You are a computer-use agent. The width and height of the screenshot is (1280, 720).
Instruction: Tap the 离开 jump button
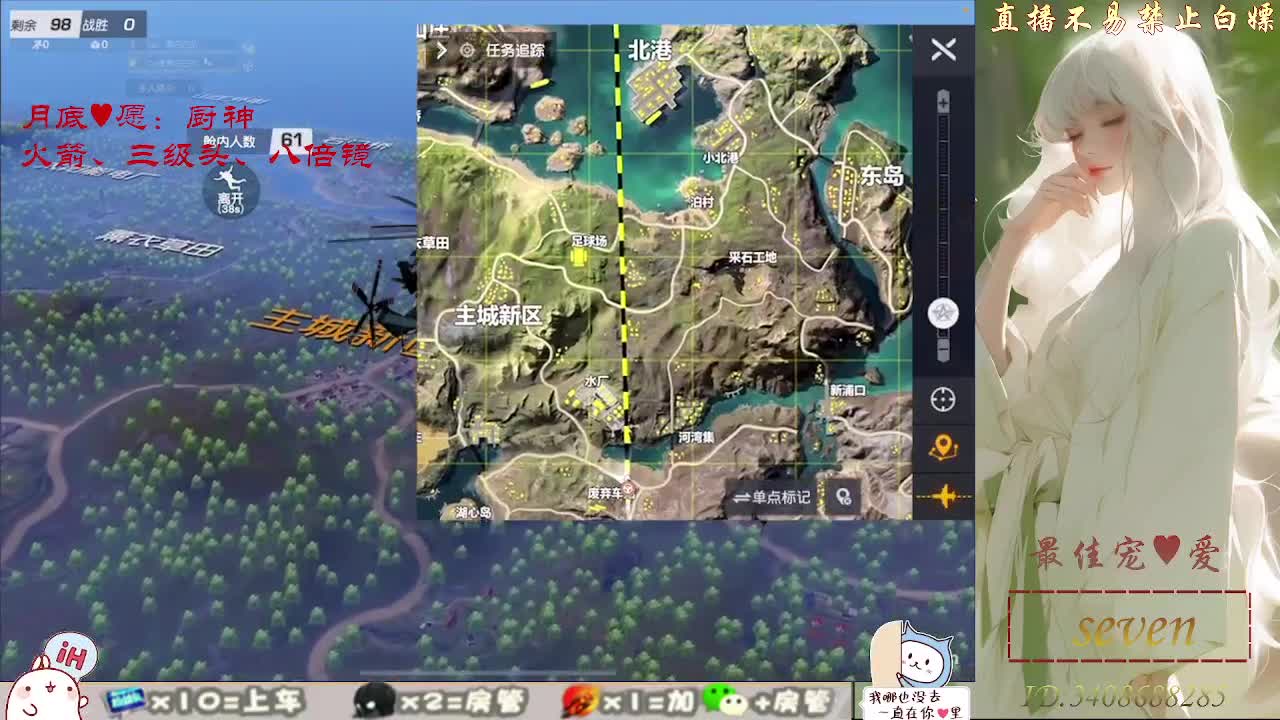(231, 190)
